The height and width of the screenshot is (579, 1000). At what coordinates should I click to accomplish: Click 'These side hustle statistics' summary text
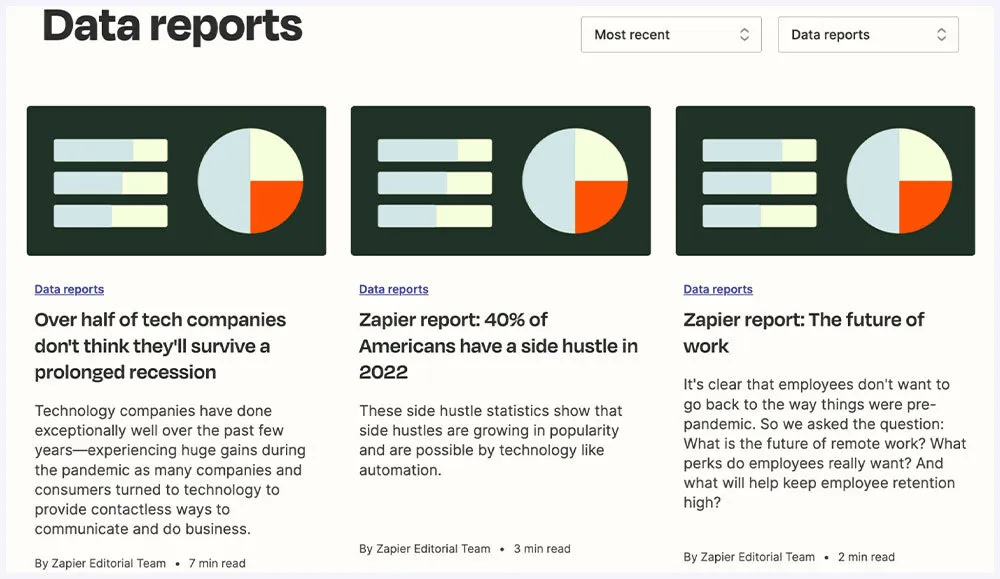click(490, 440)
